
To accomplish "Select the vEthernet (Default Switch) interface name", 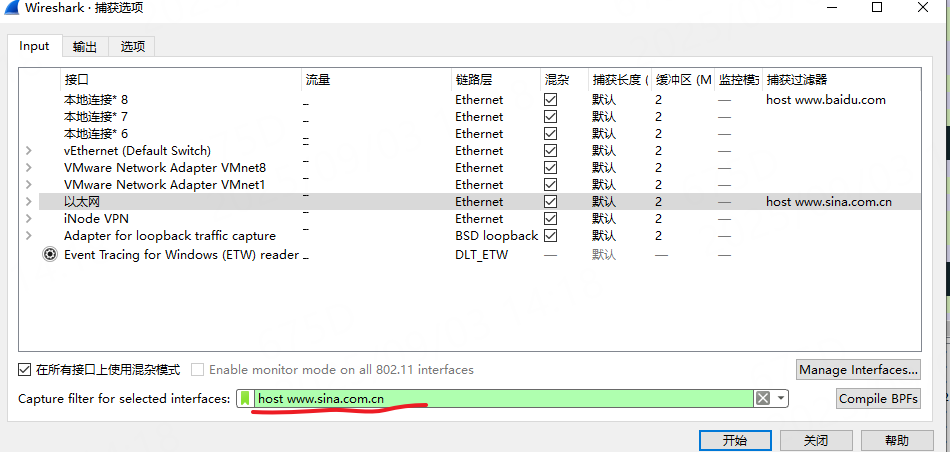I will pyautogui.click(x=138, y=150).
